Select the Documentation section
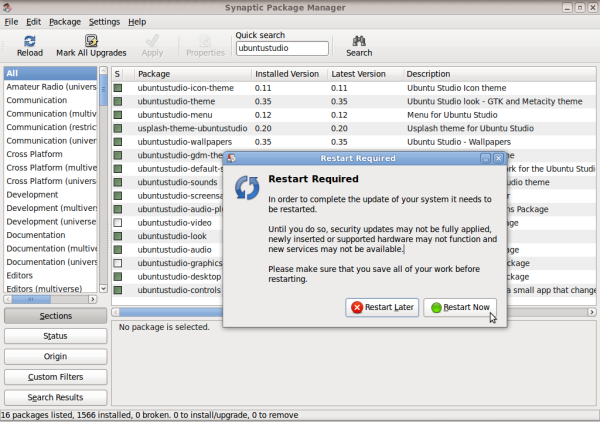 click(x=51, y=235)
